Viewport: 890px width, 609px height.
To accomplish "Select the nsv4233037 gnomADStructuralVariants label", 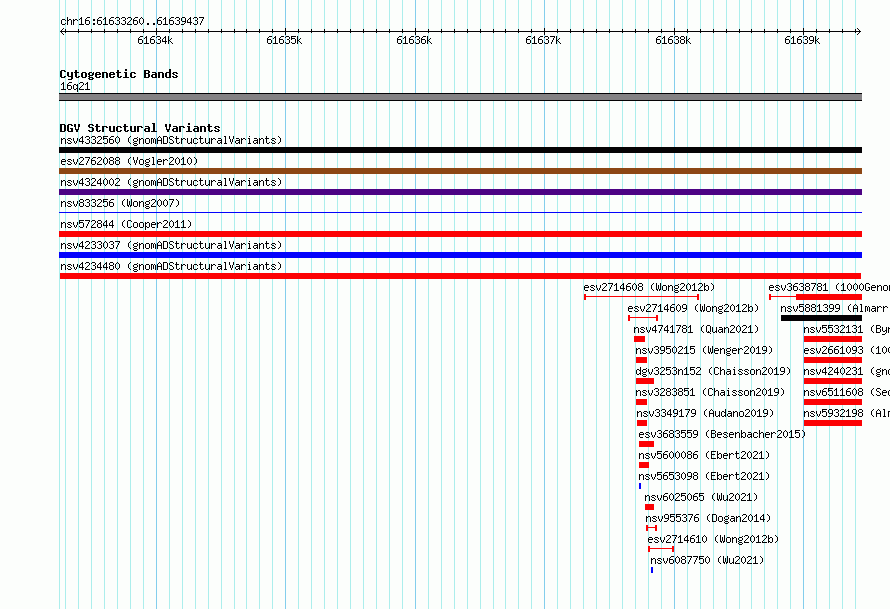I will click(x=171, y=245).
